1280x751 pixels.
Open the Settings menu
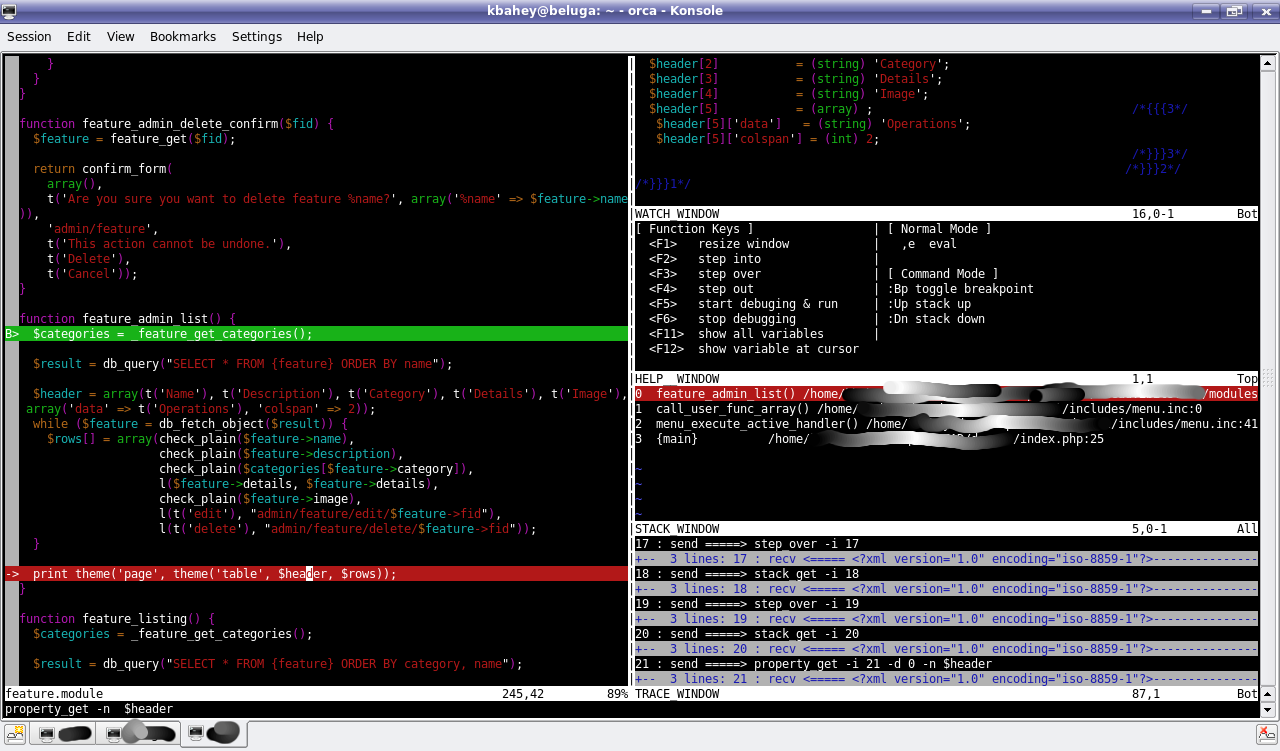(x=257, y=36)
